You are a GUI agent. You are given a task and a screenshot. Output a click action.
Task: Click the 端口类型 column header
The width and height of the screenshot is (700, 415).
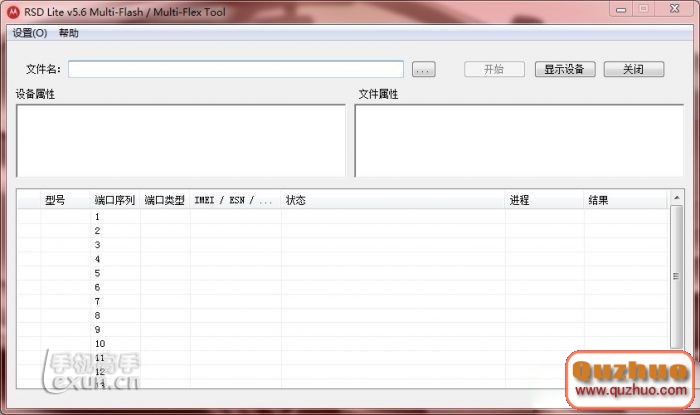click(x=165, y=200)
